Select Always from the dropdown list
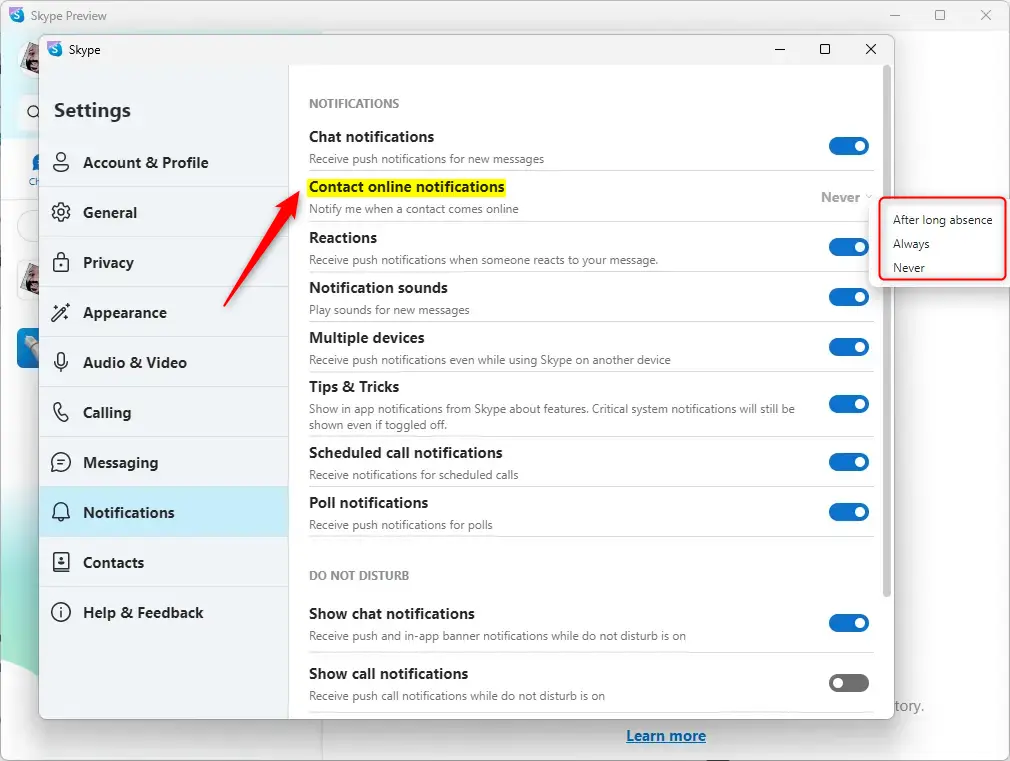 coord(911,244)
